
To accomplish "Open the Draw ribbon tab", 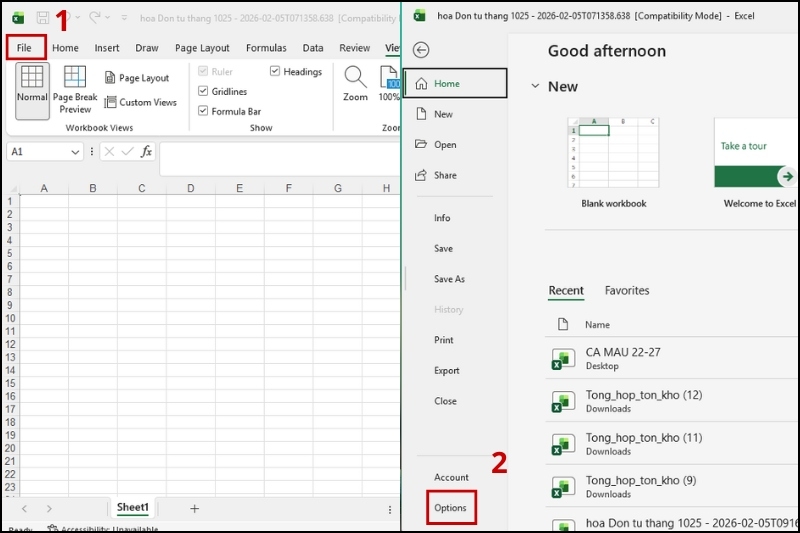I will point(147,48).
